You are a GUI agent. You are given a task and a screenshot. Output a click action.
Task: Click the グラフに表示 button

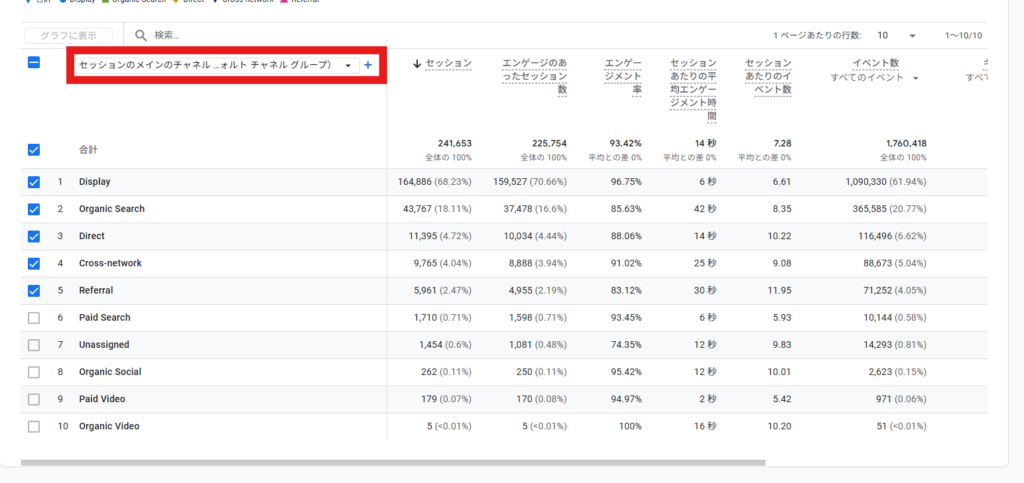(x=68, y=35)
